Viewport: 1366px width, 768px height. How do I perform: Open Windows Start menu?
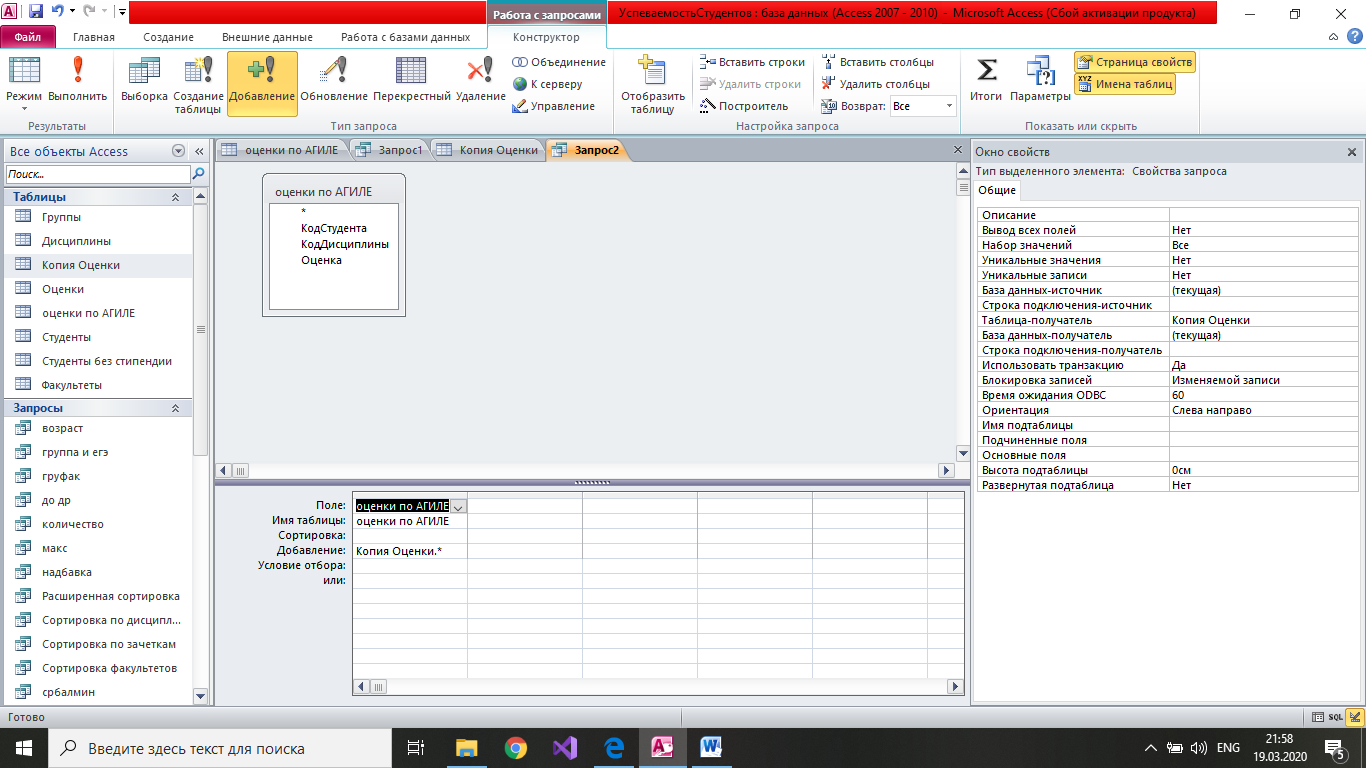tap(24, 748)
